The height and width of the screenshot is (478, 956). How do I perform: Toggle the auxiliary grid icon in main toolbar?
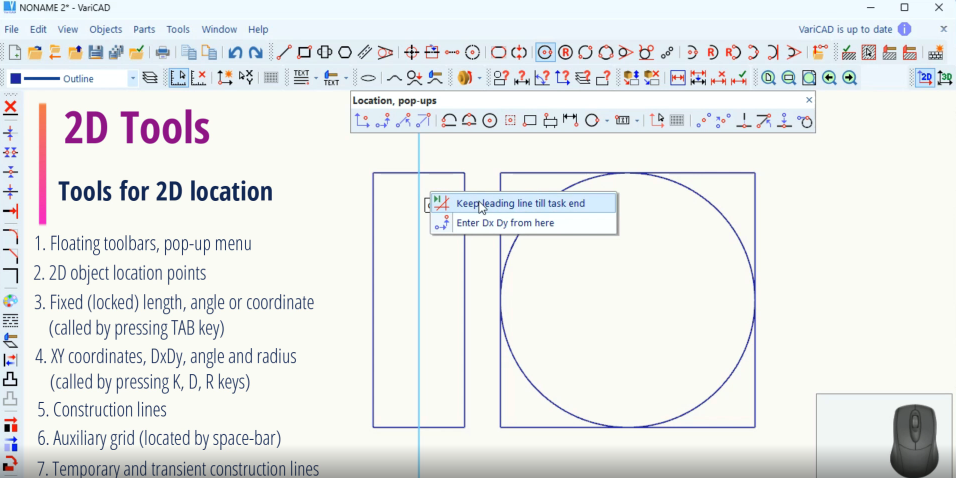pos(271,78)
